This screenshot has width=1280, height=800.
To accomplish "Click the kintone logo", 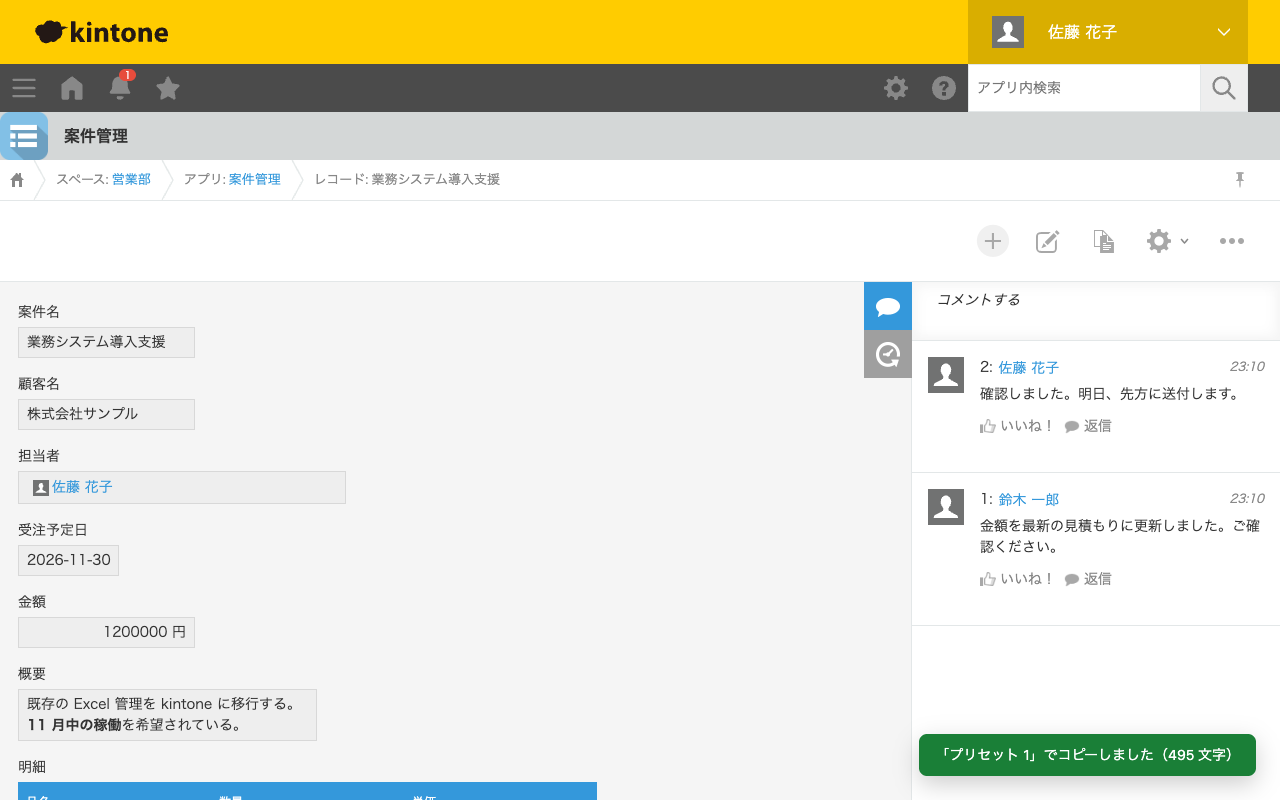I will [101, 32].
